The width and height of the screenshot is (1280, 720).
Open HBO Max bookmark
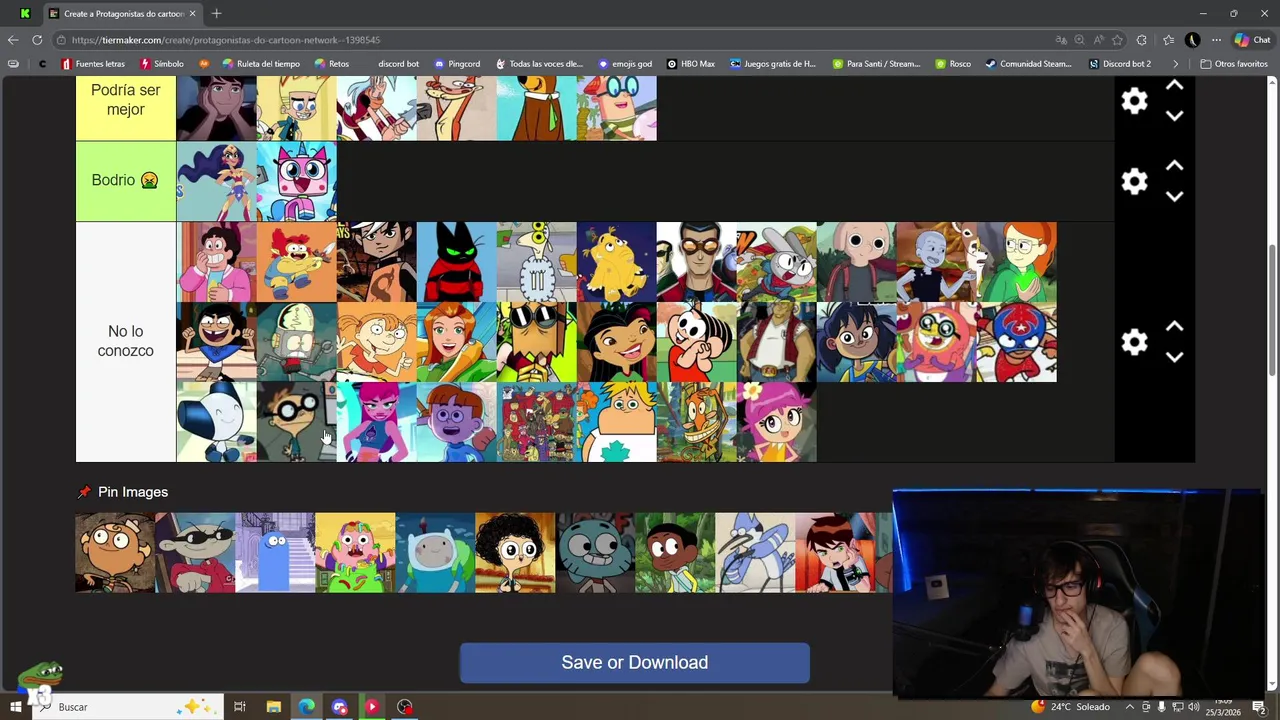(x=691, y=64)
